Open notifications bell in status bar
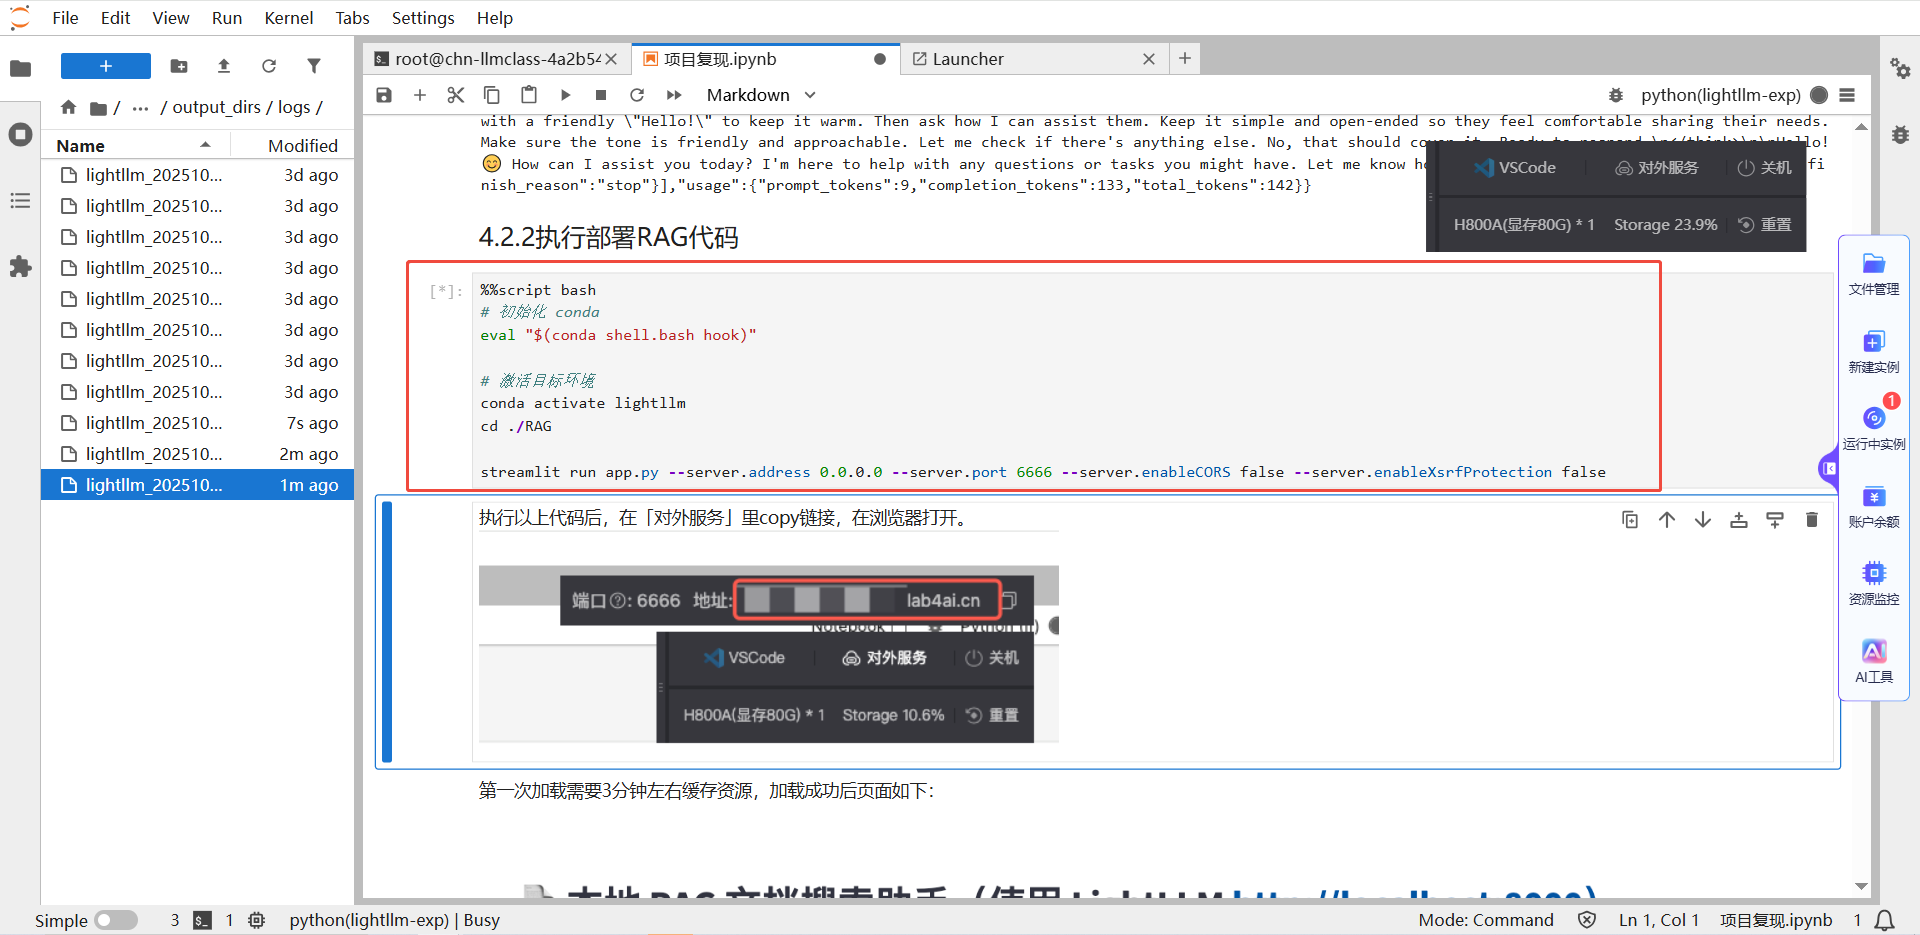1920x935 pixels. tap(1884, 920)
